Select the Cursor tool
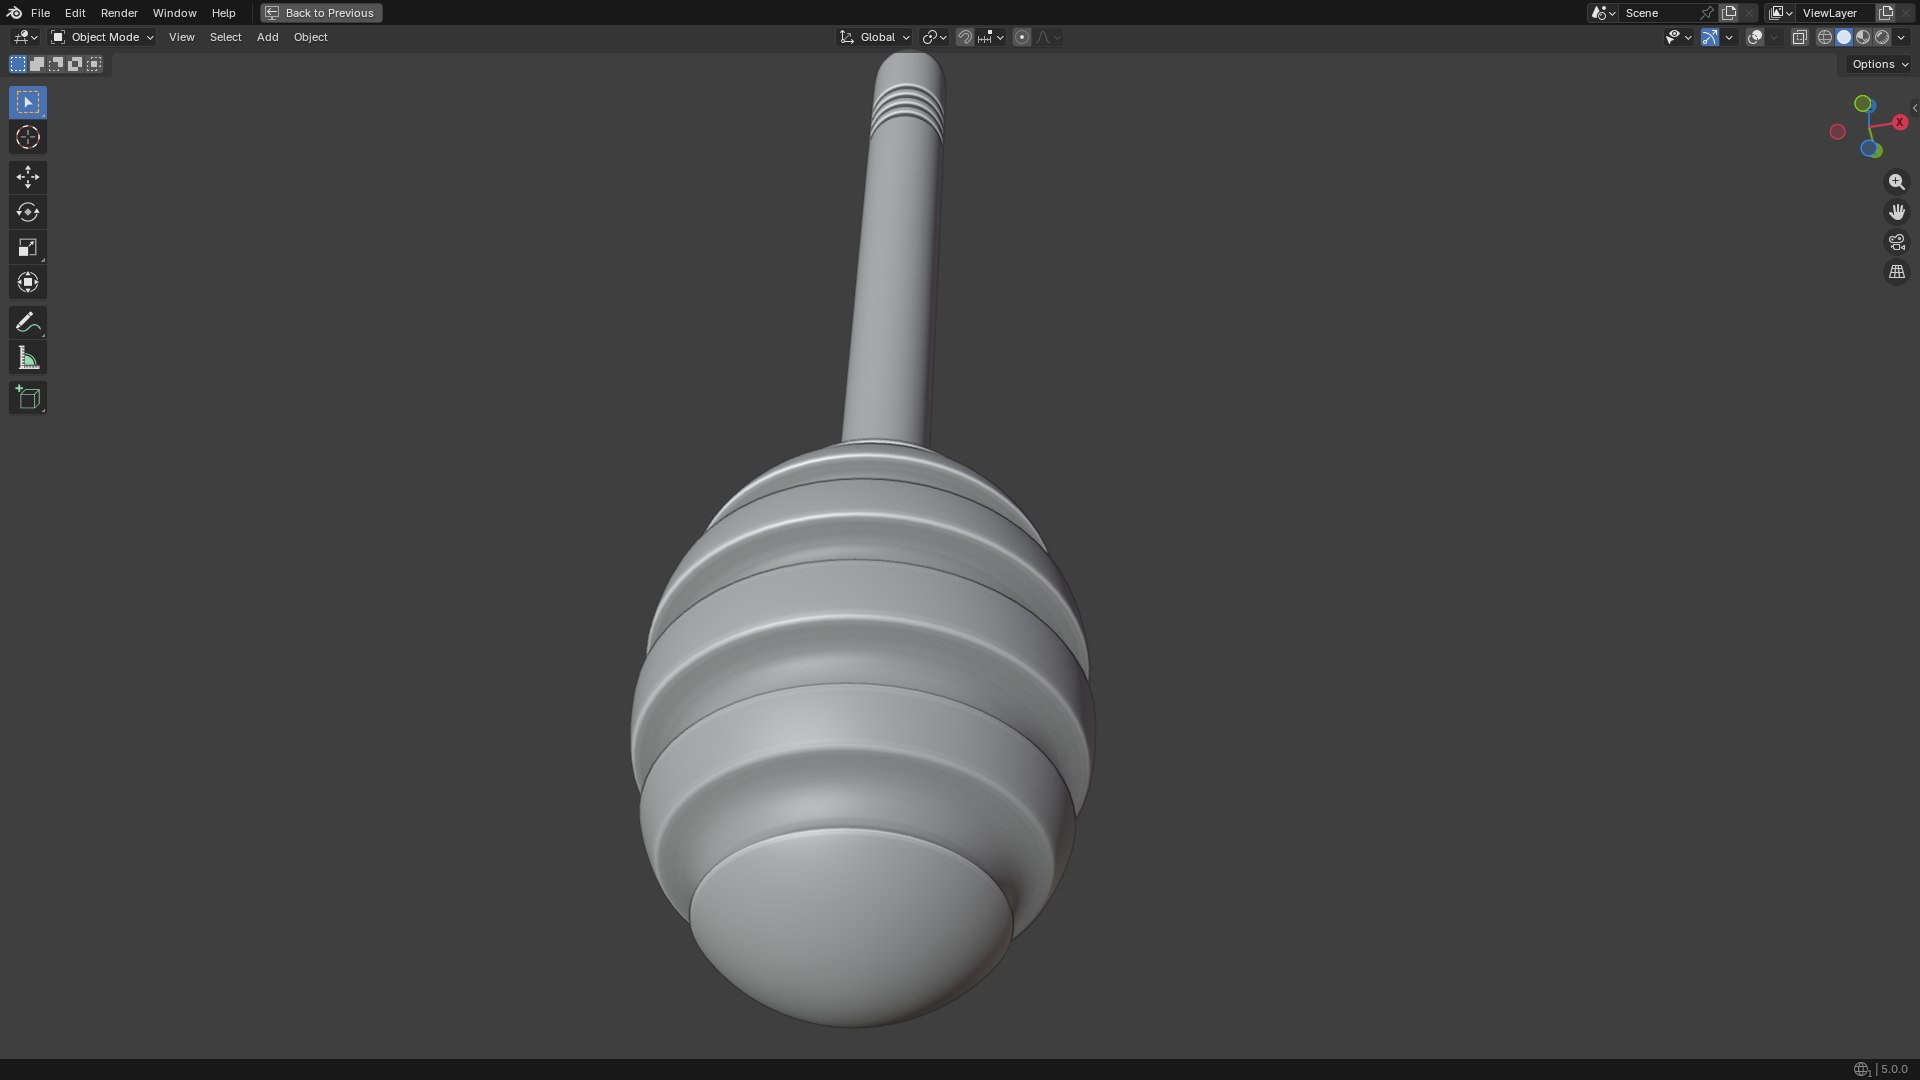The height and width of the screenshot is (1080, 1920). [x=28, y=137]
